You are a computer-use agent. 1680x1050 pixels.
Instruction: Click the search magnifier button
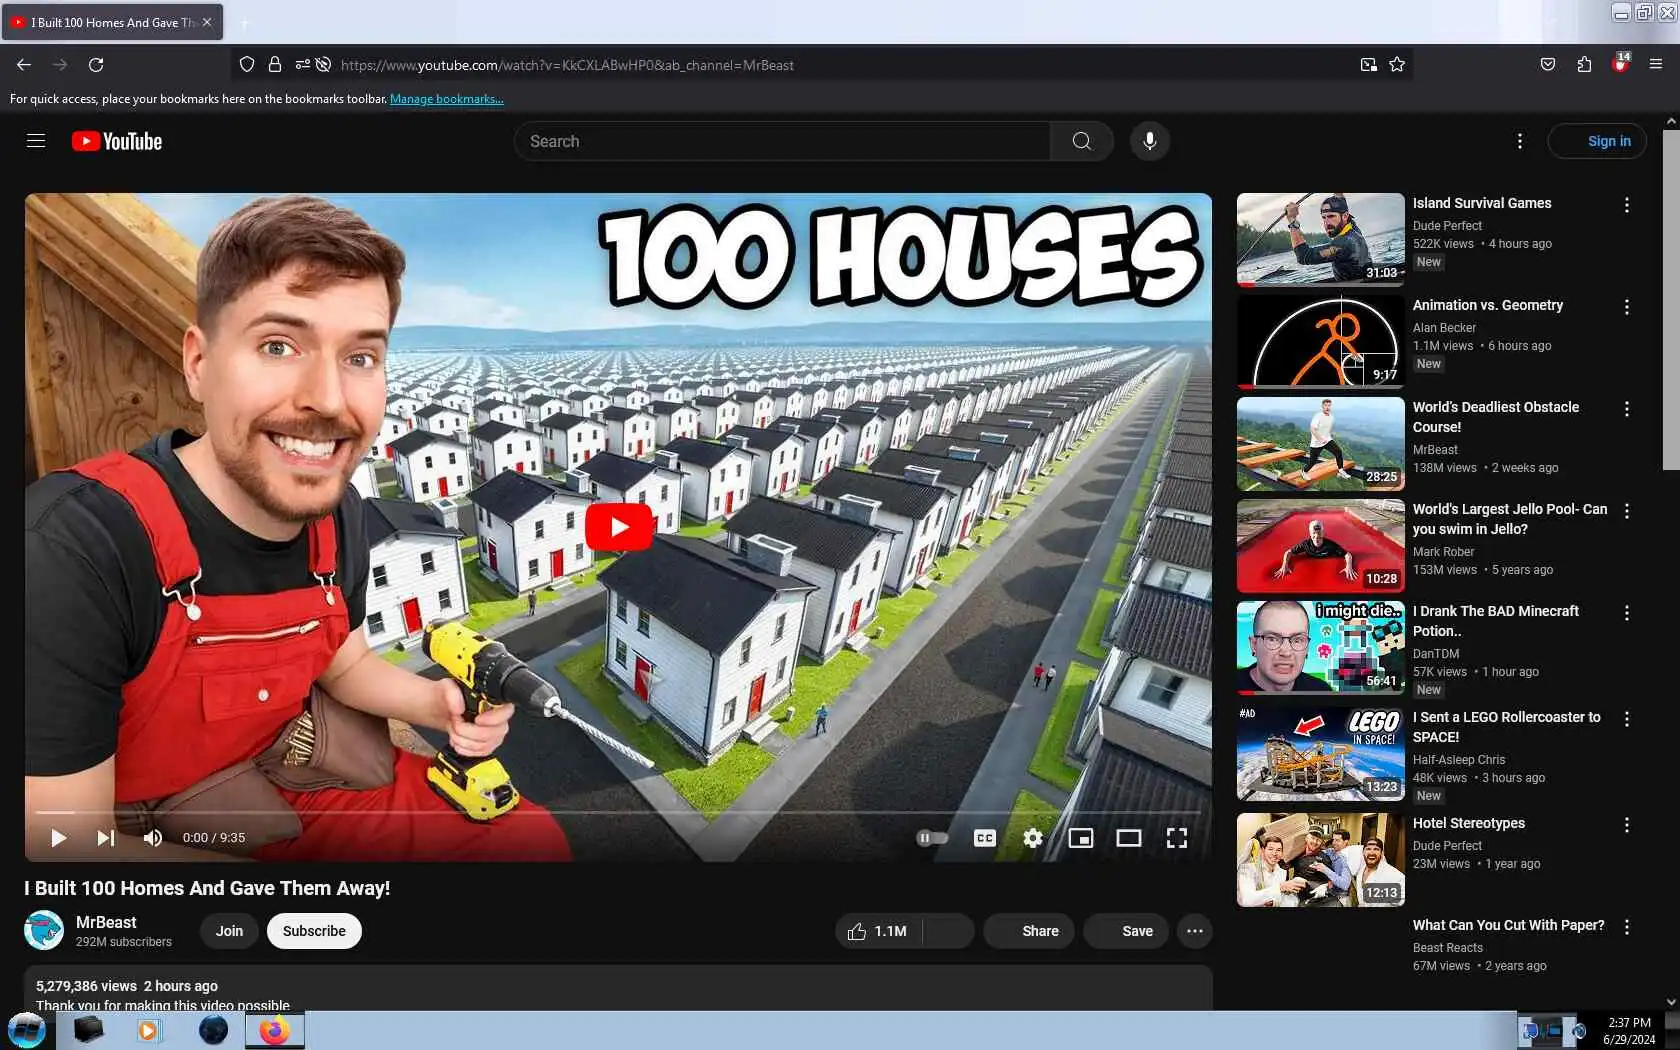pyautogui.click(x=1081, y=141)
